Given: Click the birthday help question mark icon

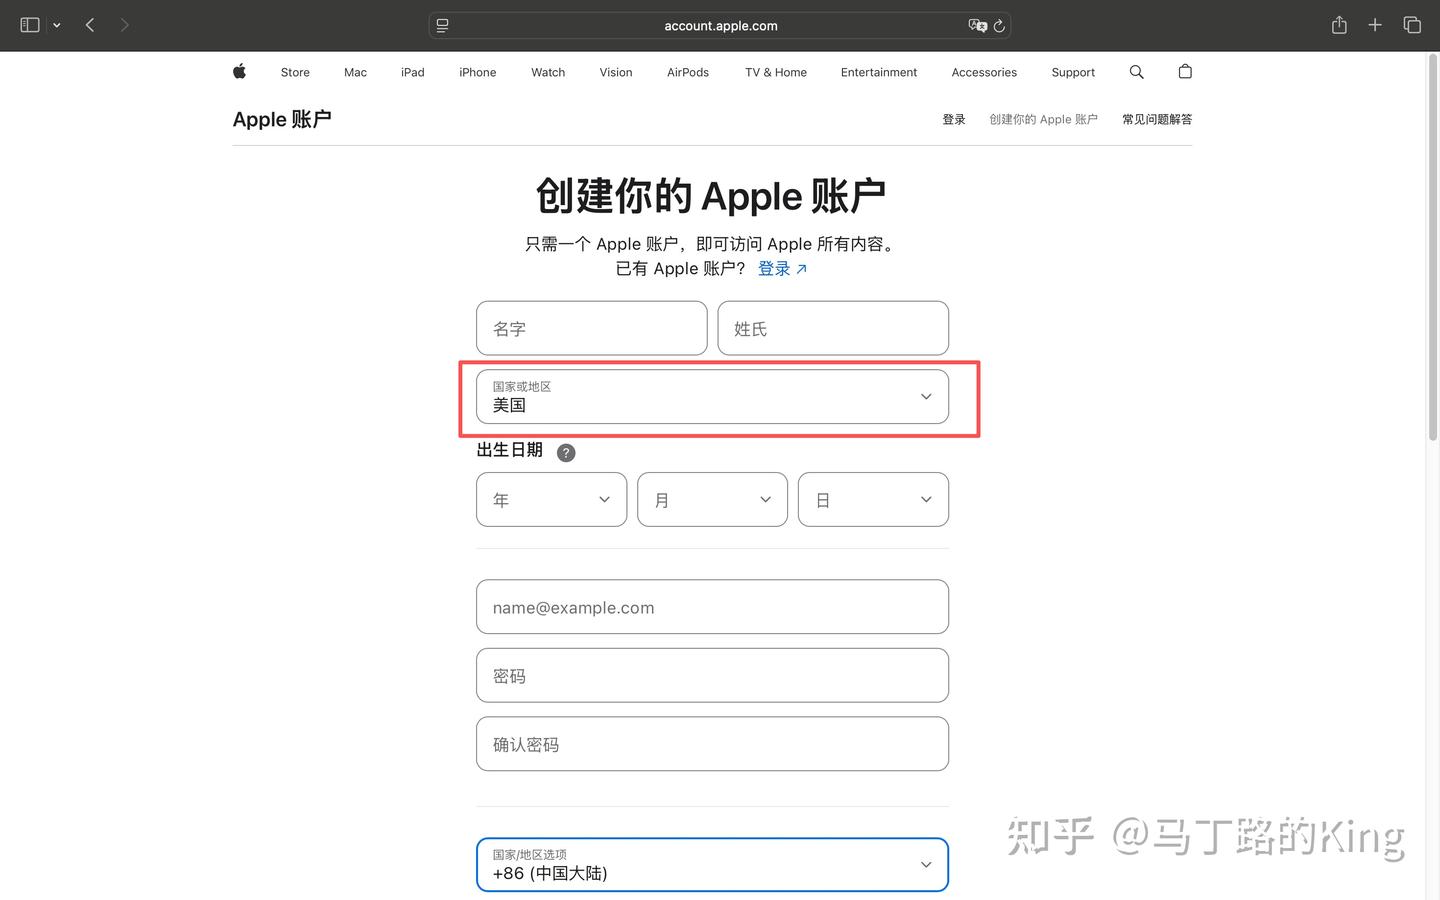Looking at the screenshot, I should [566, 452].
